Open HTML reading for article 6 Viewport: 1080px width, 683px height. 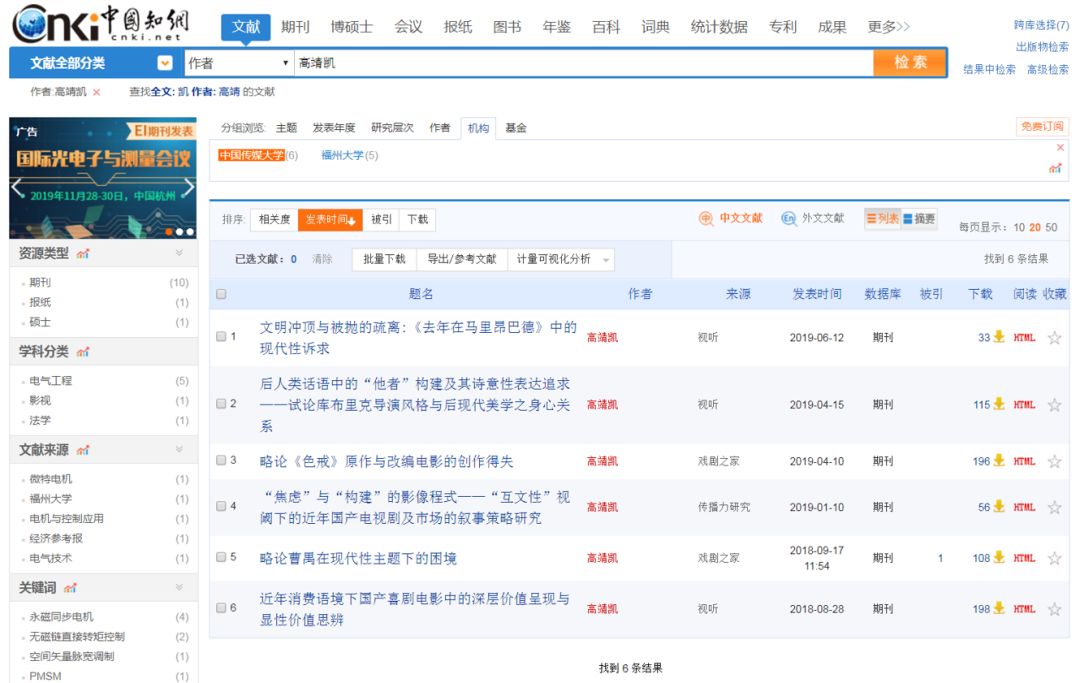(1024, 609)
